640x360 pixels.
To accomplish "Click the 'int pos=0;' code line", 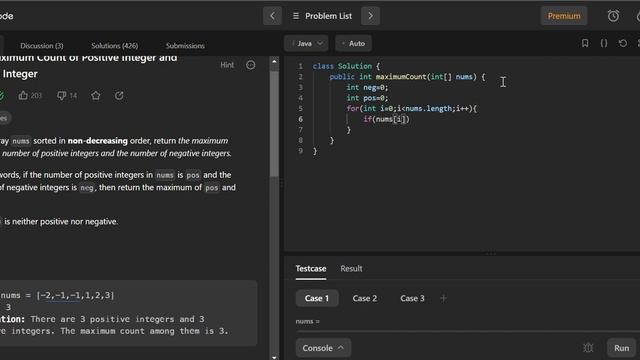I will tap(367, 98).
